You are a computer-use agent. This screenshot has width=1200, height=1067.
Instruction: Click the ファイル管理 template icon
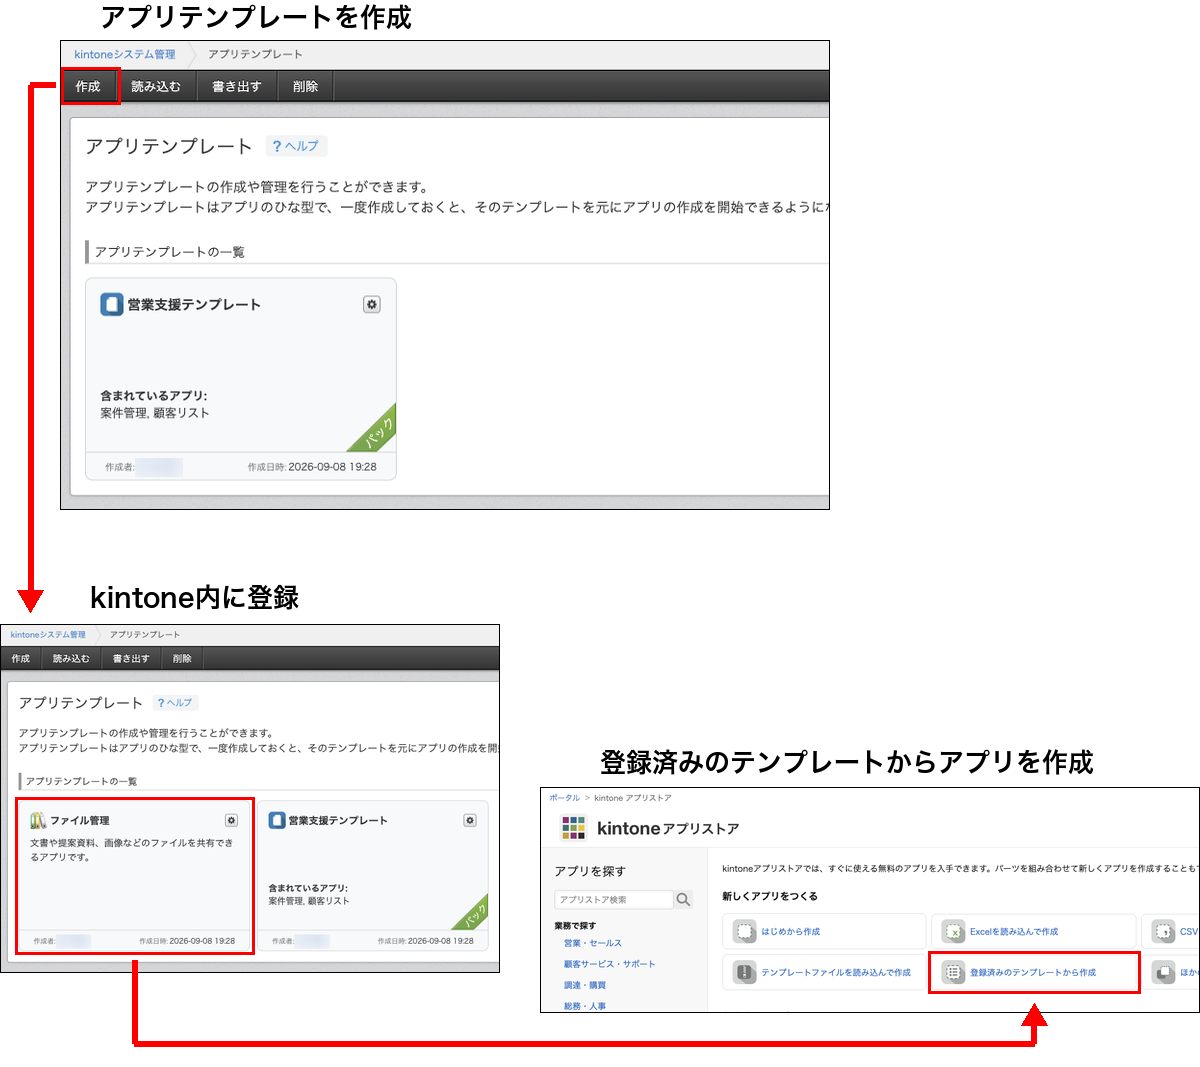[x=38, y=820]
